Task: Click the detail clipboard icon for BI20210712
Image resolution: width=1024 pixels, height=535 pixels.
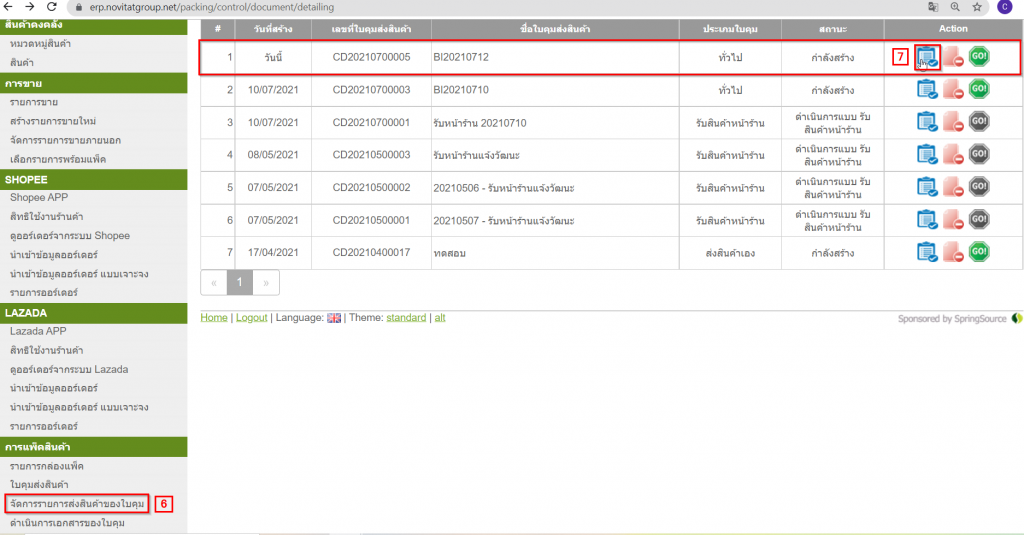Action: point(926,57)
